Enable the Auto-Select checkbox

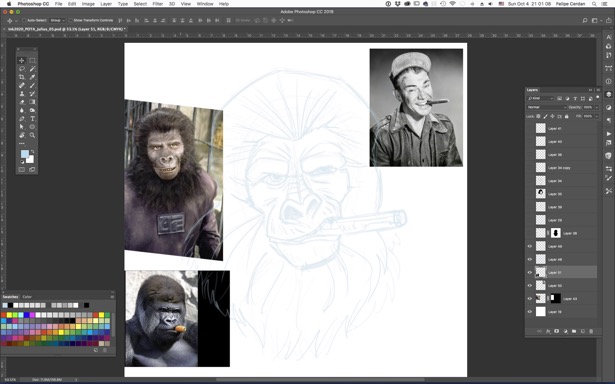coord(24,20)
